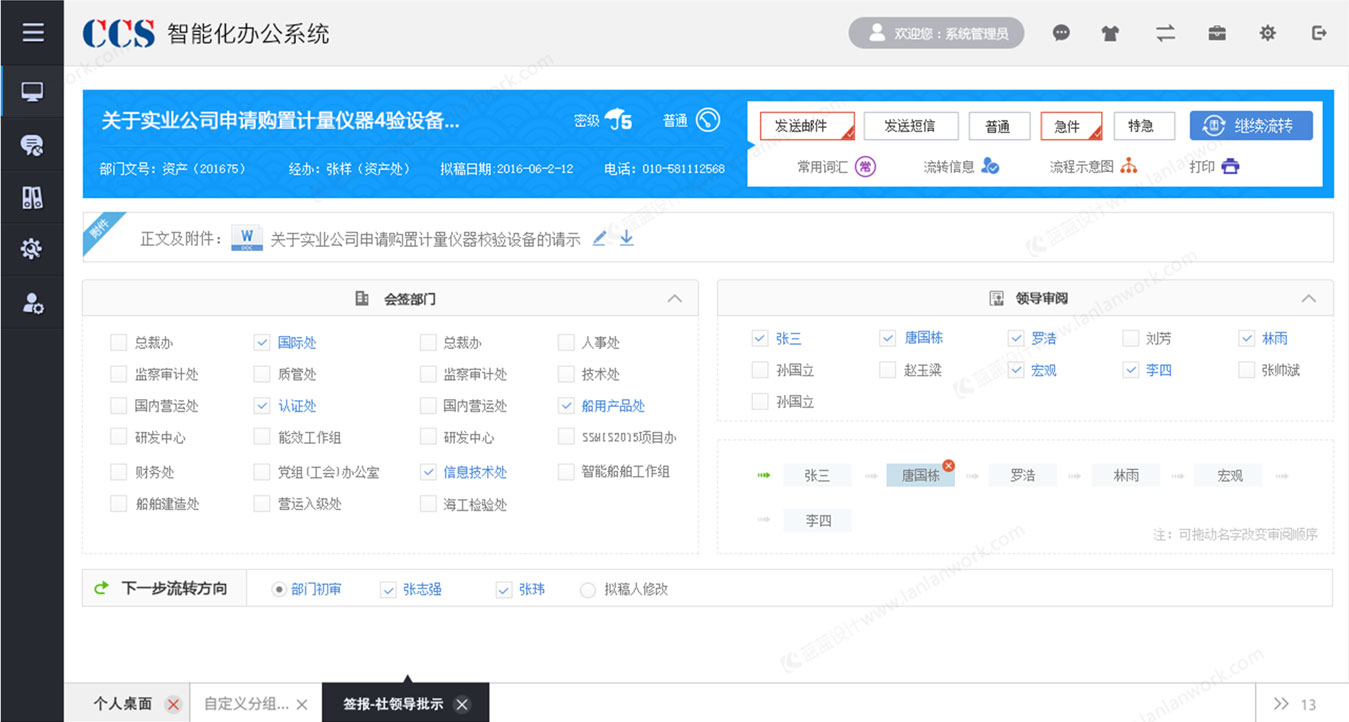Click the 继续流转 button
This screenshot has height=722, width=1349.
tap(1251, 125)
